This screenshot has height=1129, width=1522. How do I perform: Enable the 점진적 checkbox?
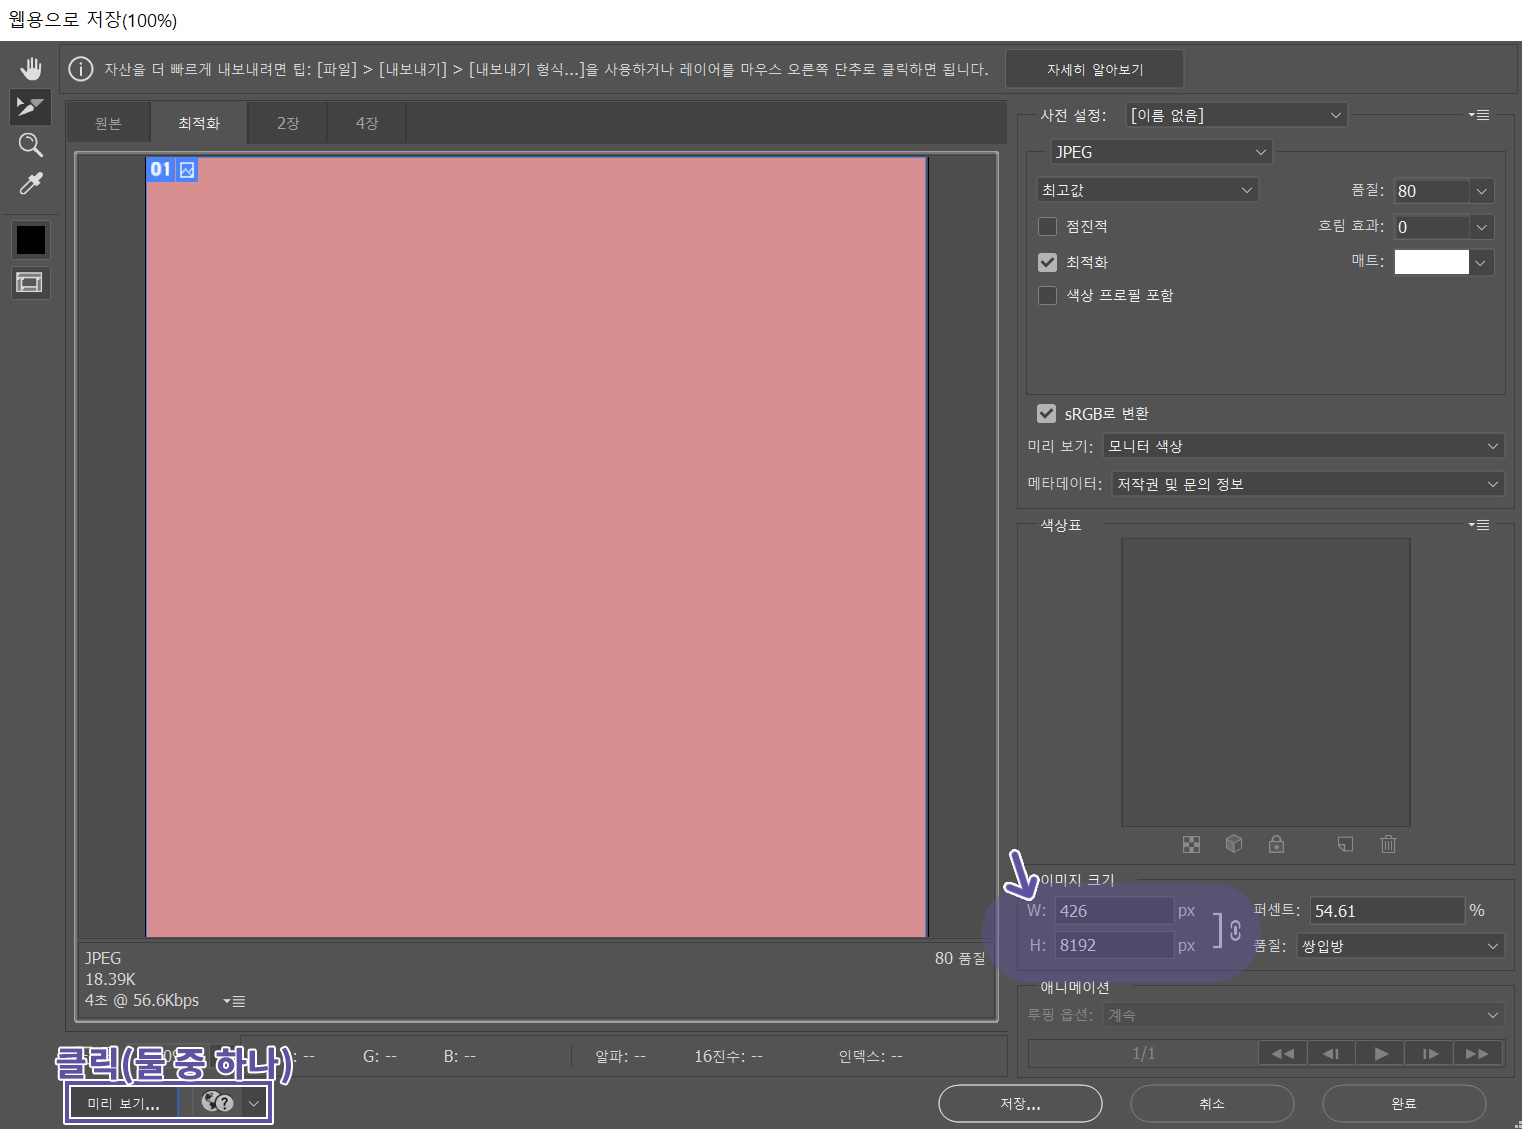[1047, 227]
